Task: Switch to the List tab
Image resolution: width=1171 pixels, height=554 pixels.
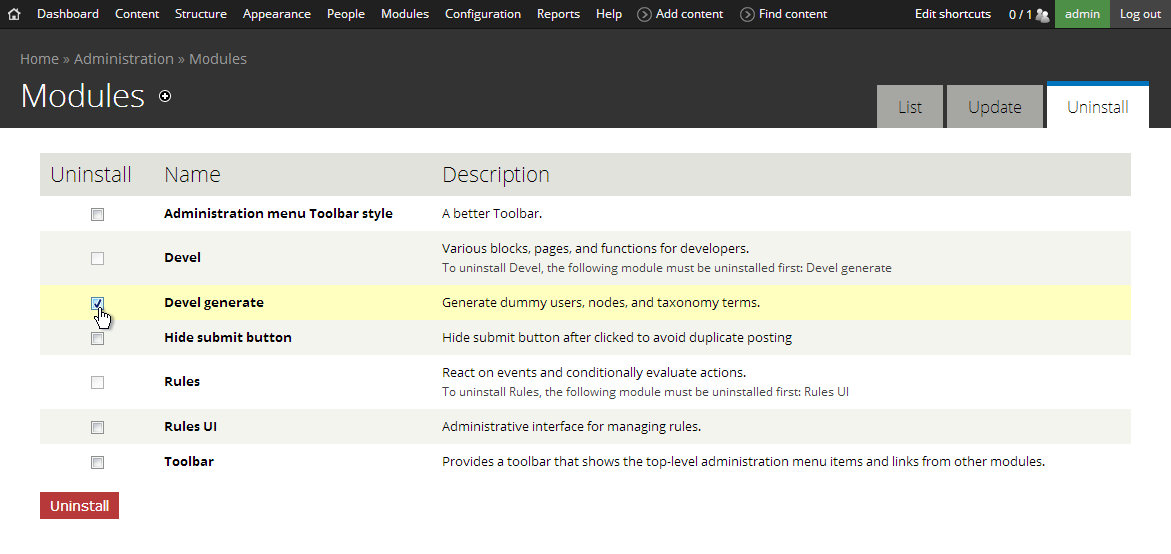Action: coord(910,107)
